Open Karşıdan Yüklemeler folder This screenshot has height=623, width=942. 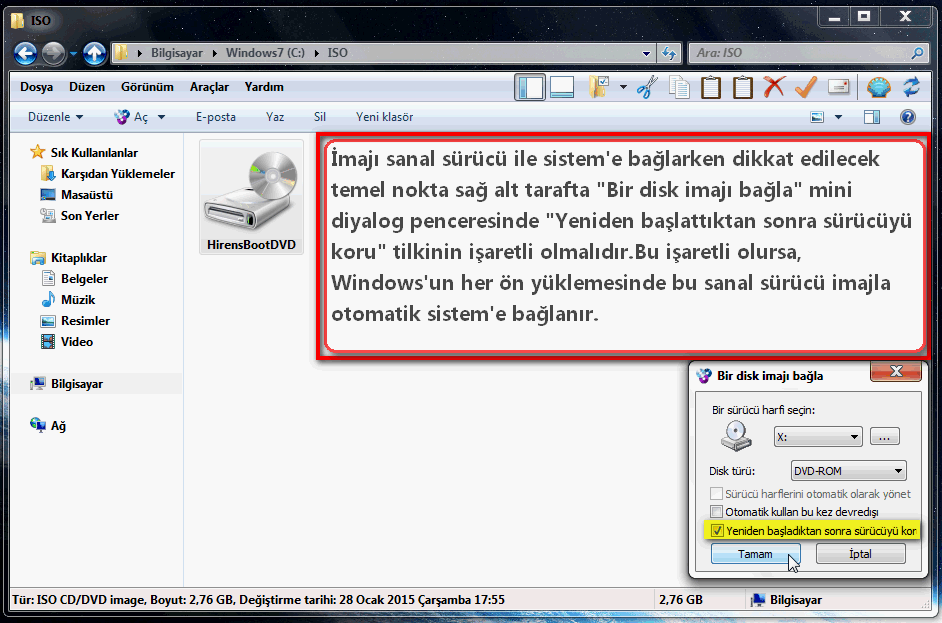pyautogui.click(x=118, y=174)
